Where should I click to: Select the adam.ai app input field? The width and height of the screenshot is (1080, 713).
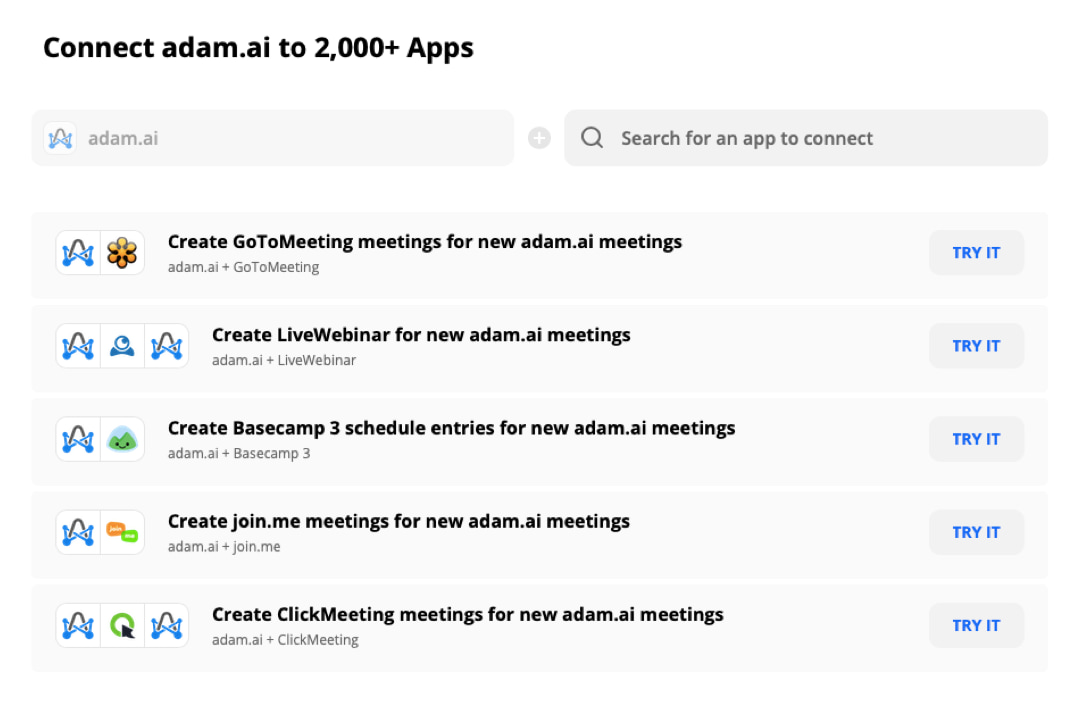coord(273,138)
